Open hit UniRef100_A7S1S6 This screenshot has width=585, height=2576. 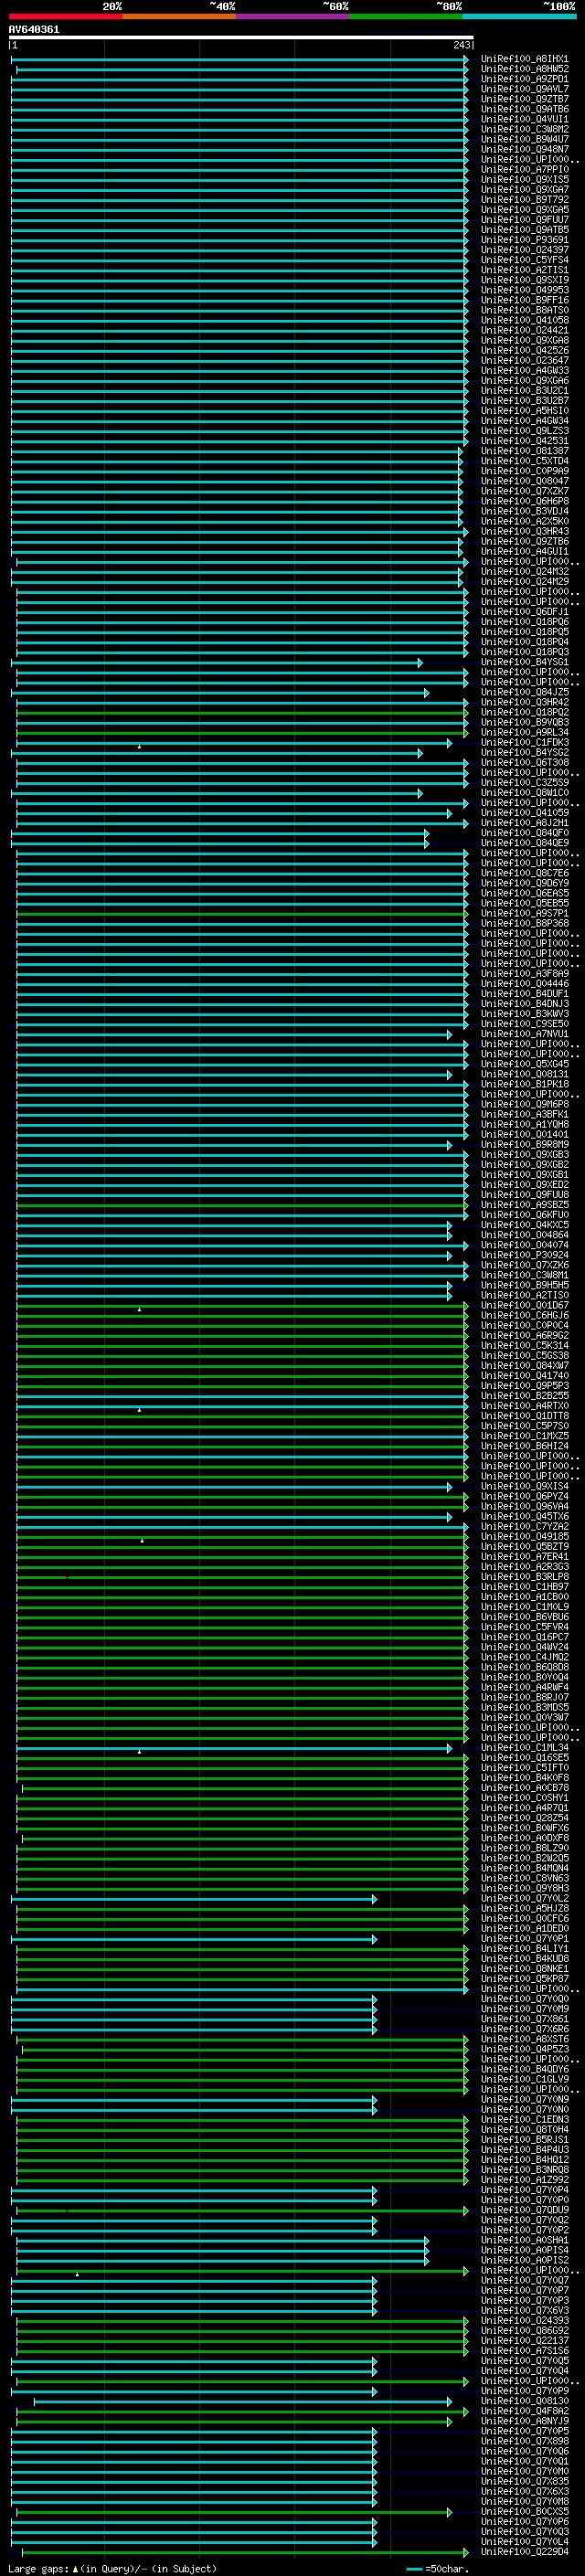[x=524, y=2351]
